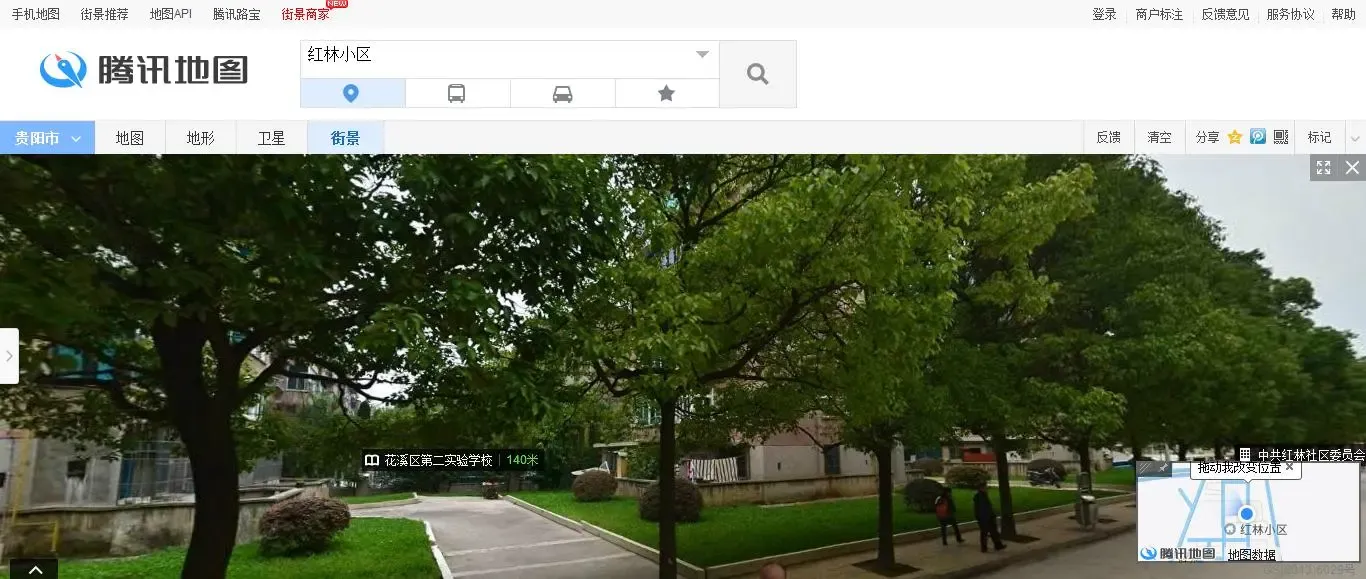Pin the mini map with pushpin icon
The height and width of the screenshot is (579, 1366).
(1162, 467)
